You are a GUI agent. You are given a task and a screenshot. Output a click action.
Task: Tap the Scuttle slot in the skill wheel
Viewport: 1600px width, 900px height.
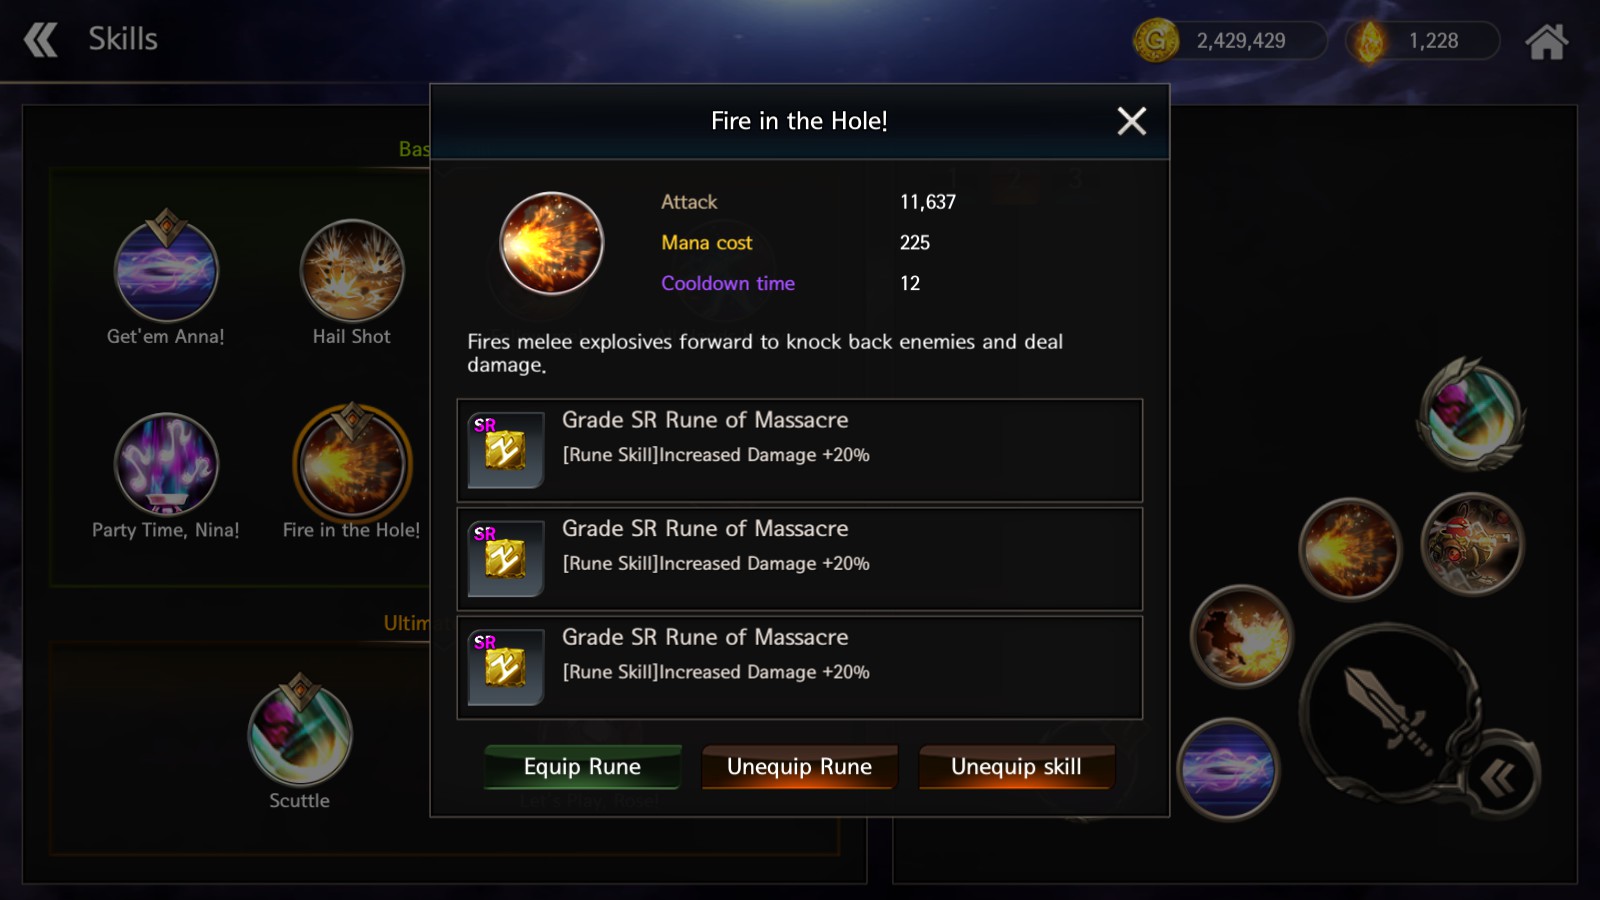tap(1471, 414)
